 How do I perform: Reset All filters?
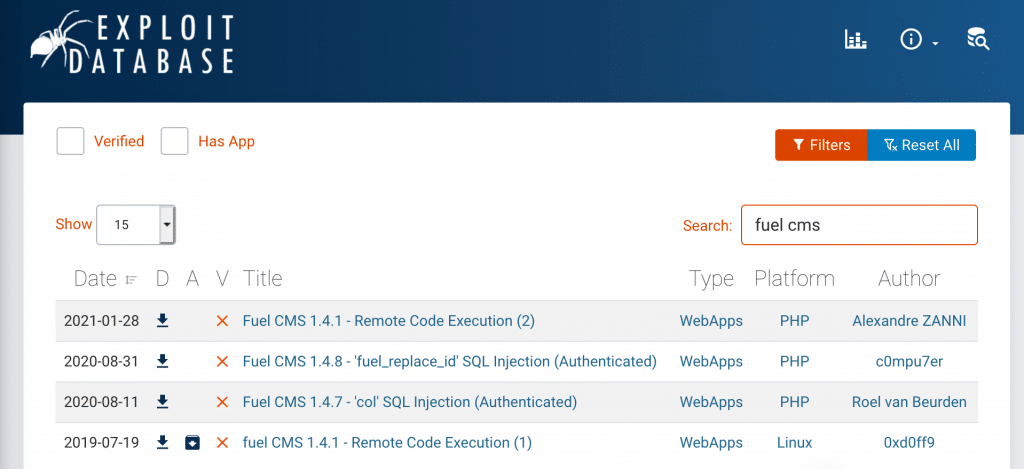coord(921,145)
